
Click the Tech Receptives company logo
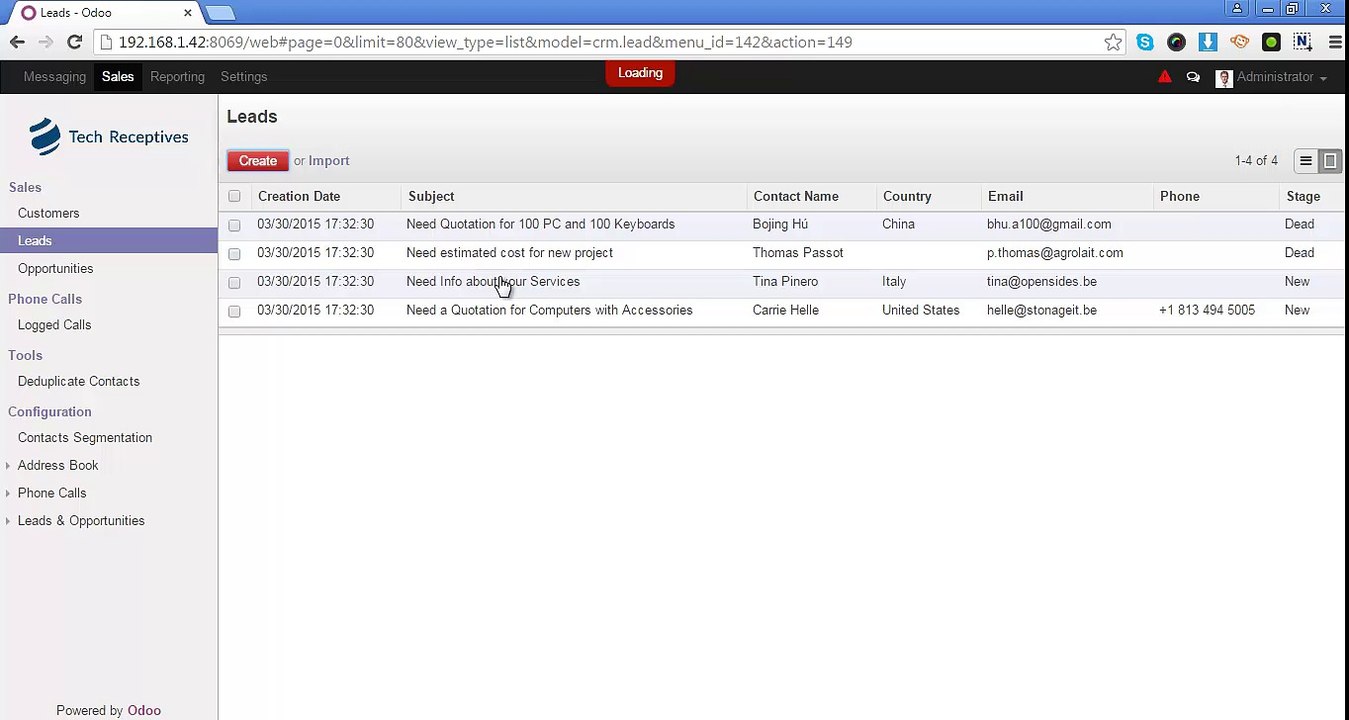click(x=109, y=137)
